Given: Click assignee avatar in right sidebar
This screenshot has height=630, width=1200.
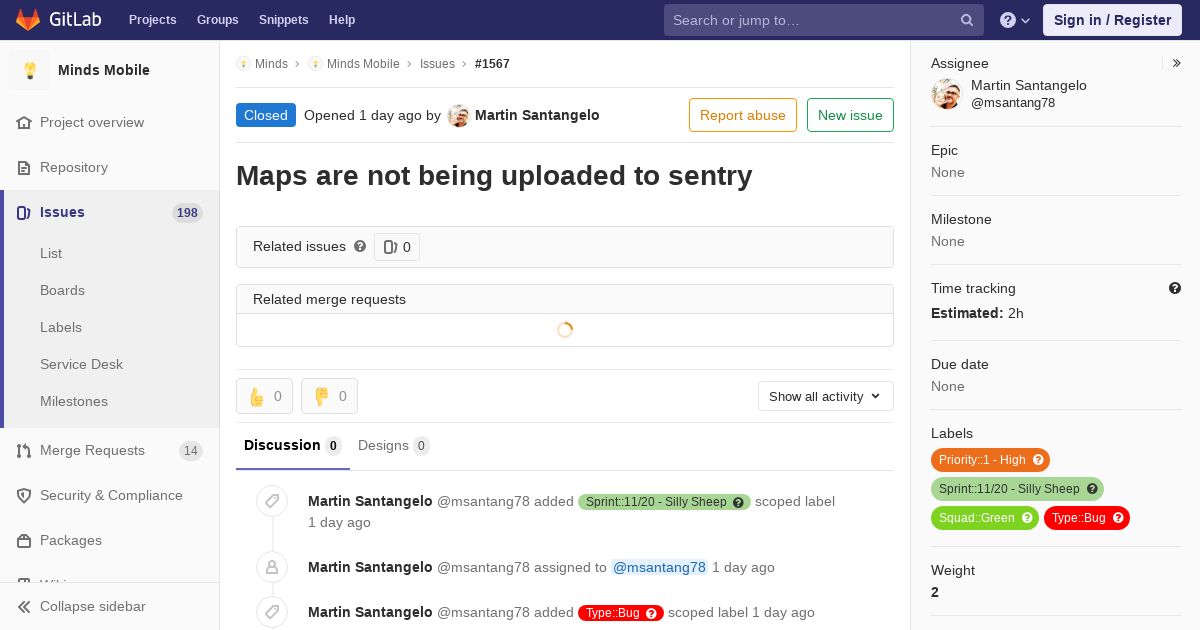Looking at the screenshot, I should point(946,94).
